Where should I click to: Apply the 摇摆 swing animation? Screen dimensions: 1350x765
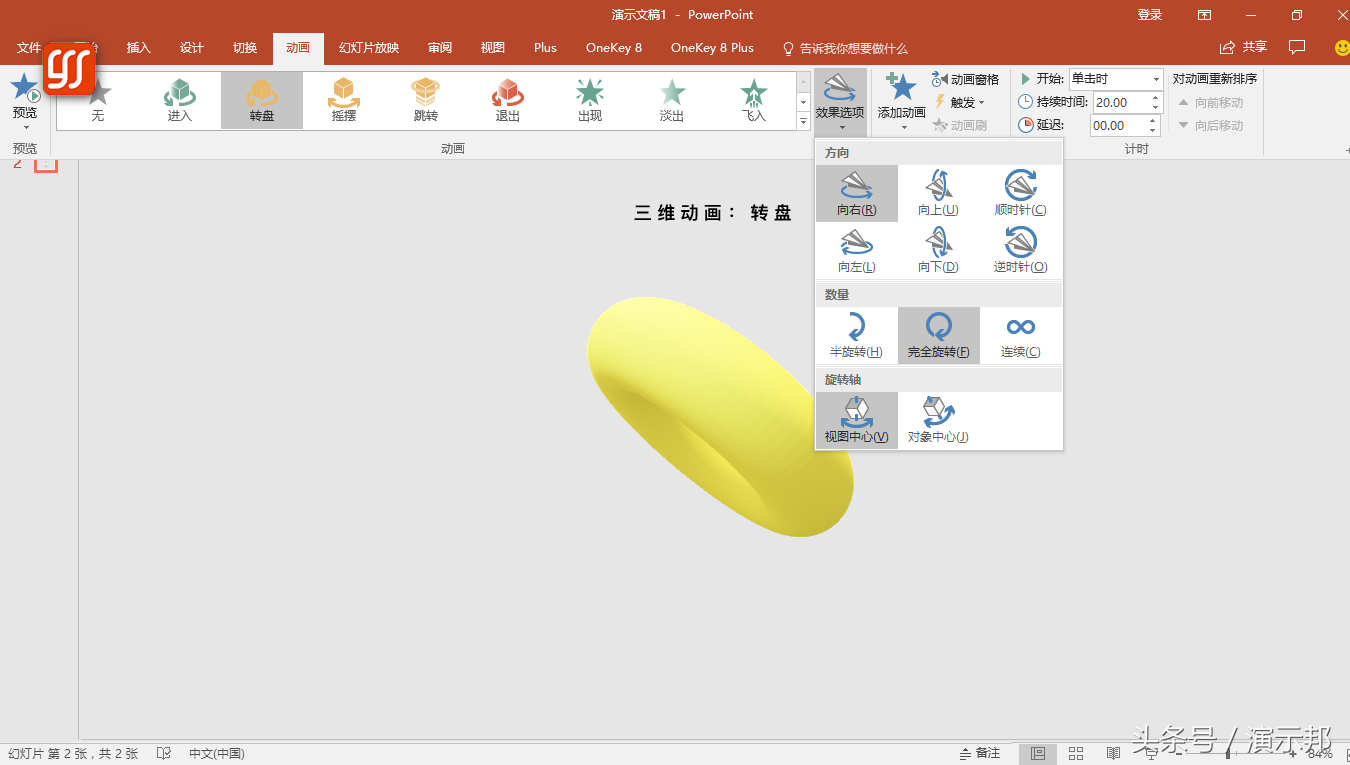click(x=344, y=100)
